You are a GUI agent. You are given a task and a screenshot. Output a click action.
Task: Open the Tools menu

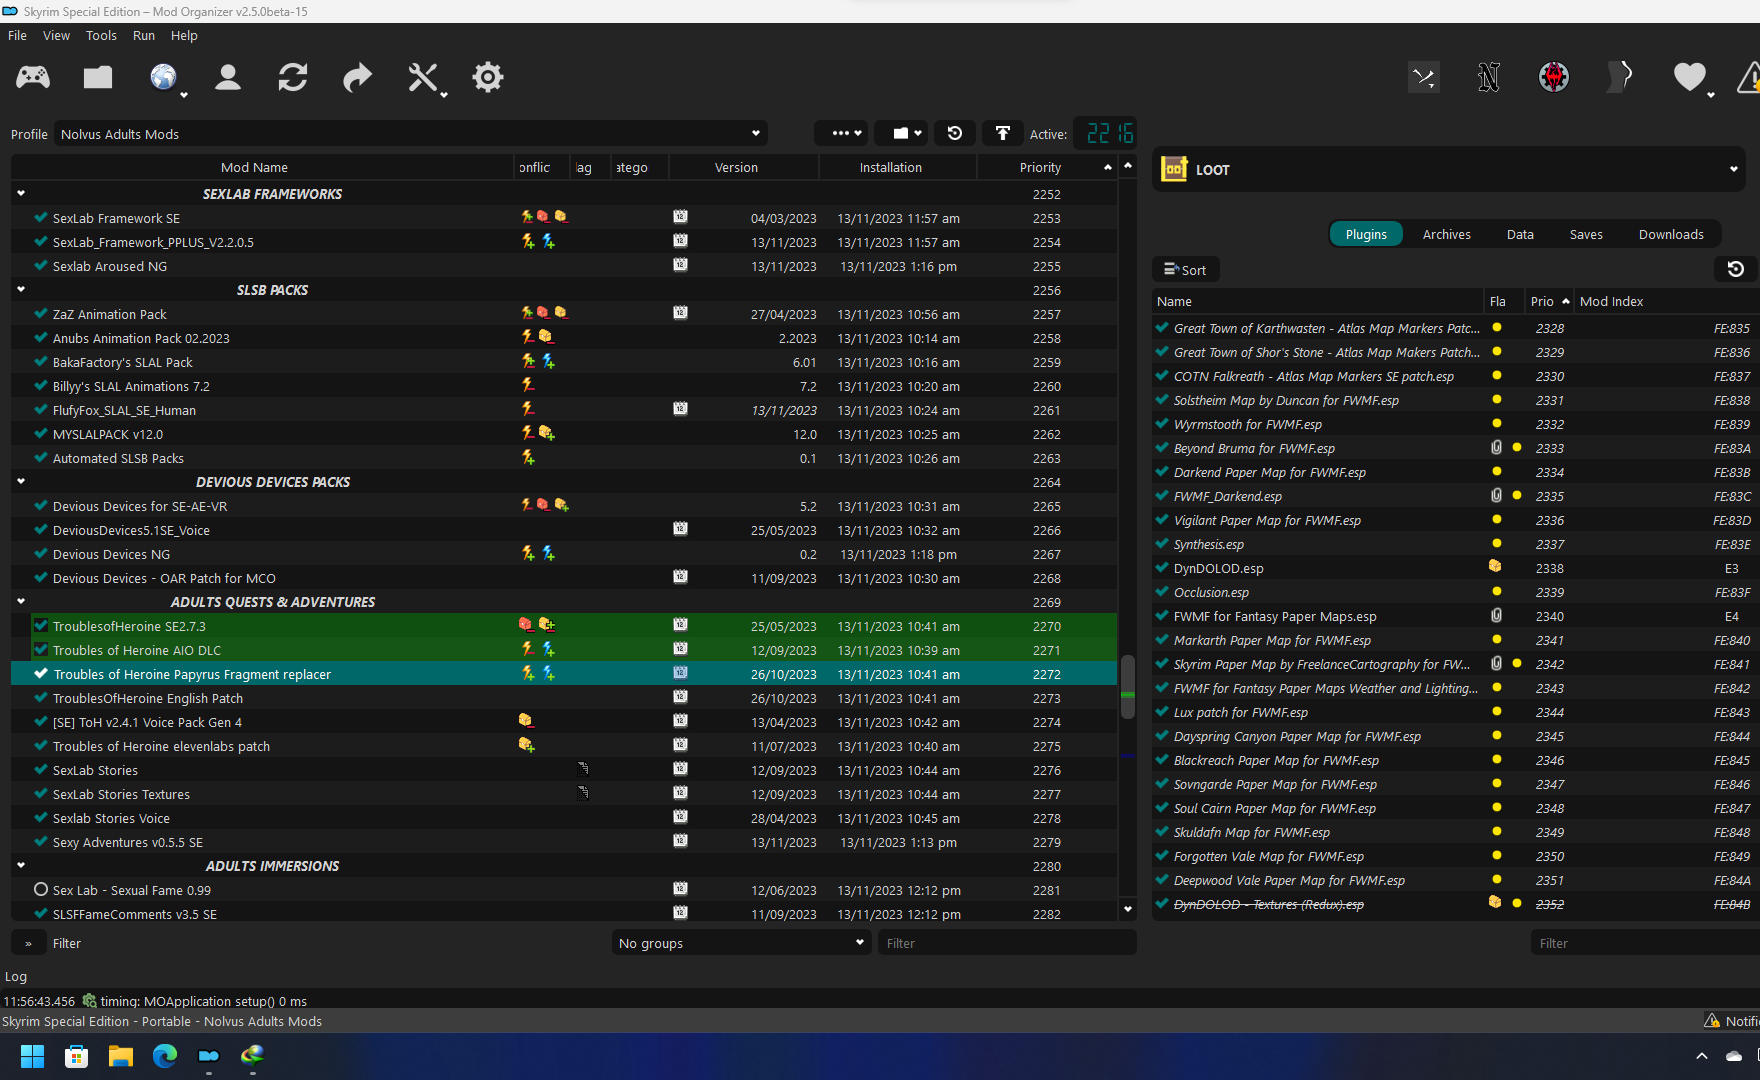(101, 35)
